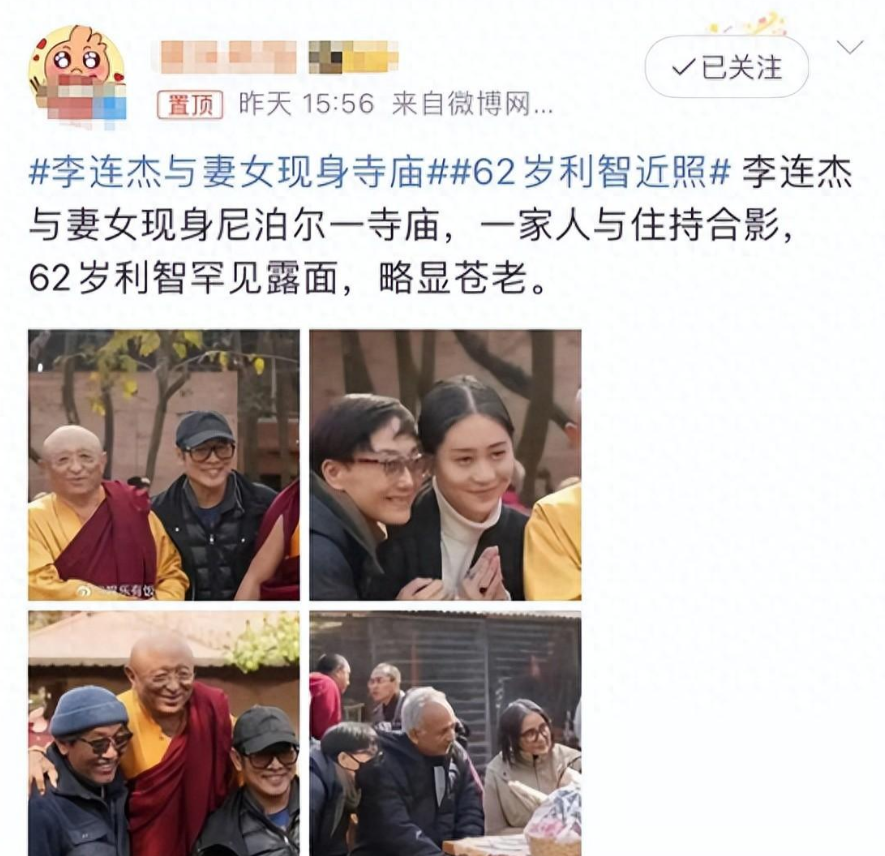Open photo of monk beside man in cap
Viewport: 885px width, 856px height.
coord(164,465)
